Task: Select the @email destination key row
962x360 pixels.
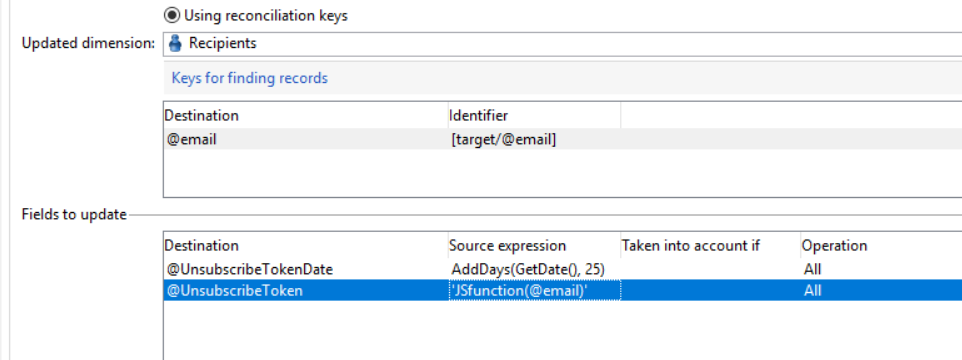Action: click(x=562, y=139)
